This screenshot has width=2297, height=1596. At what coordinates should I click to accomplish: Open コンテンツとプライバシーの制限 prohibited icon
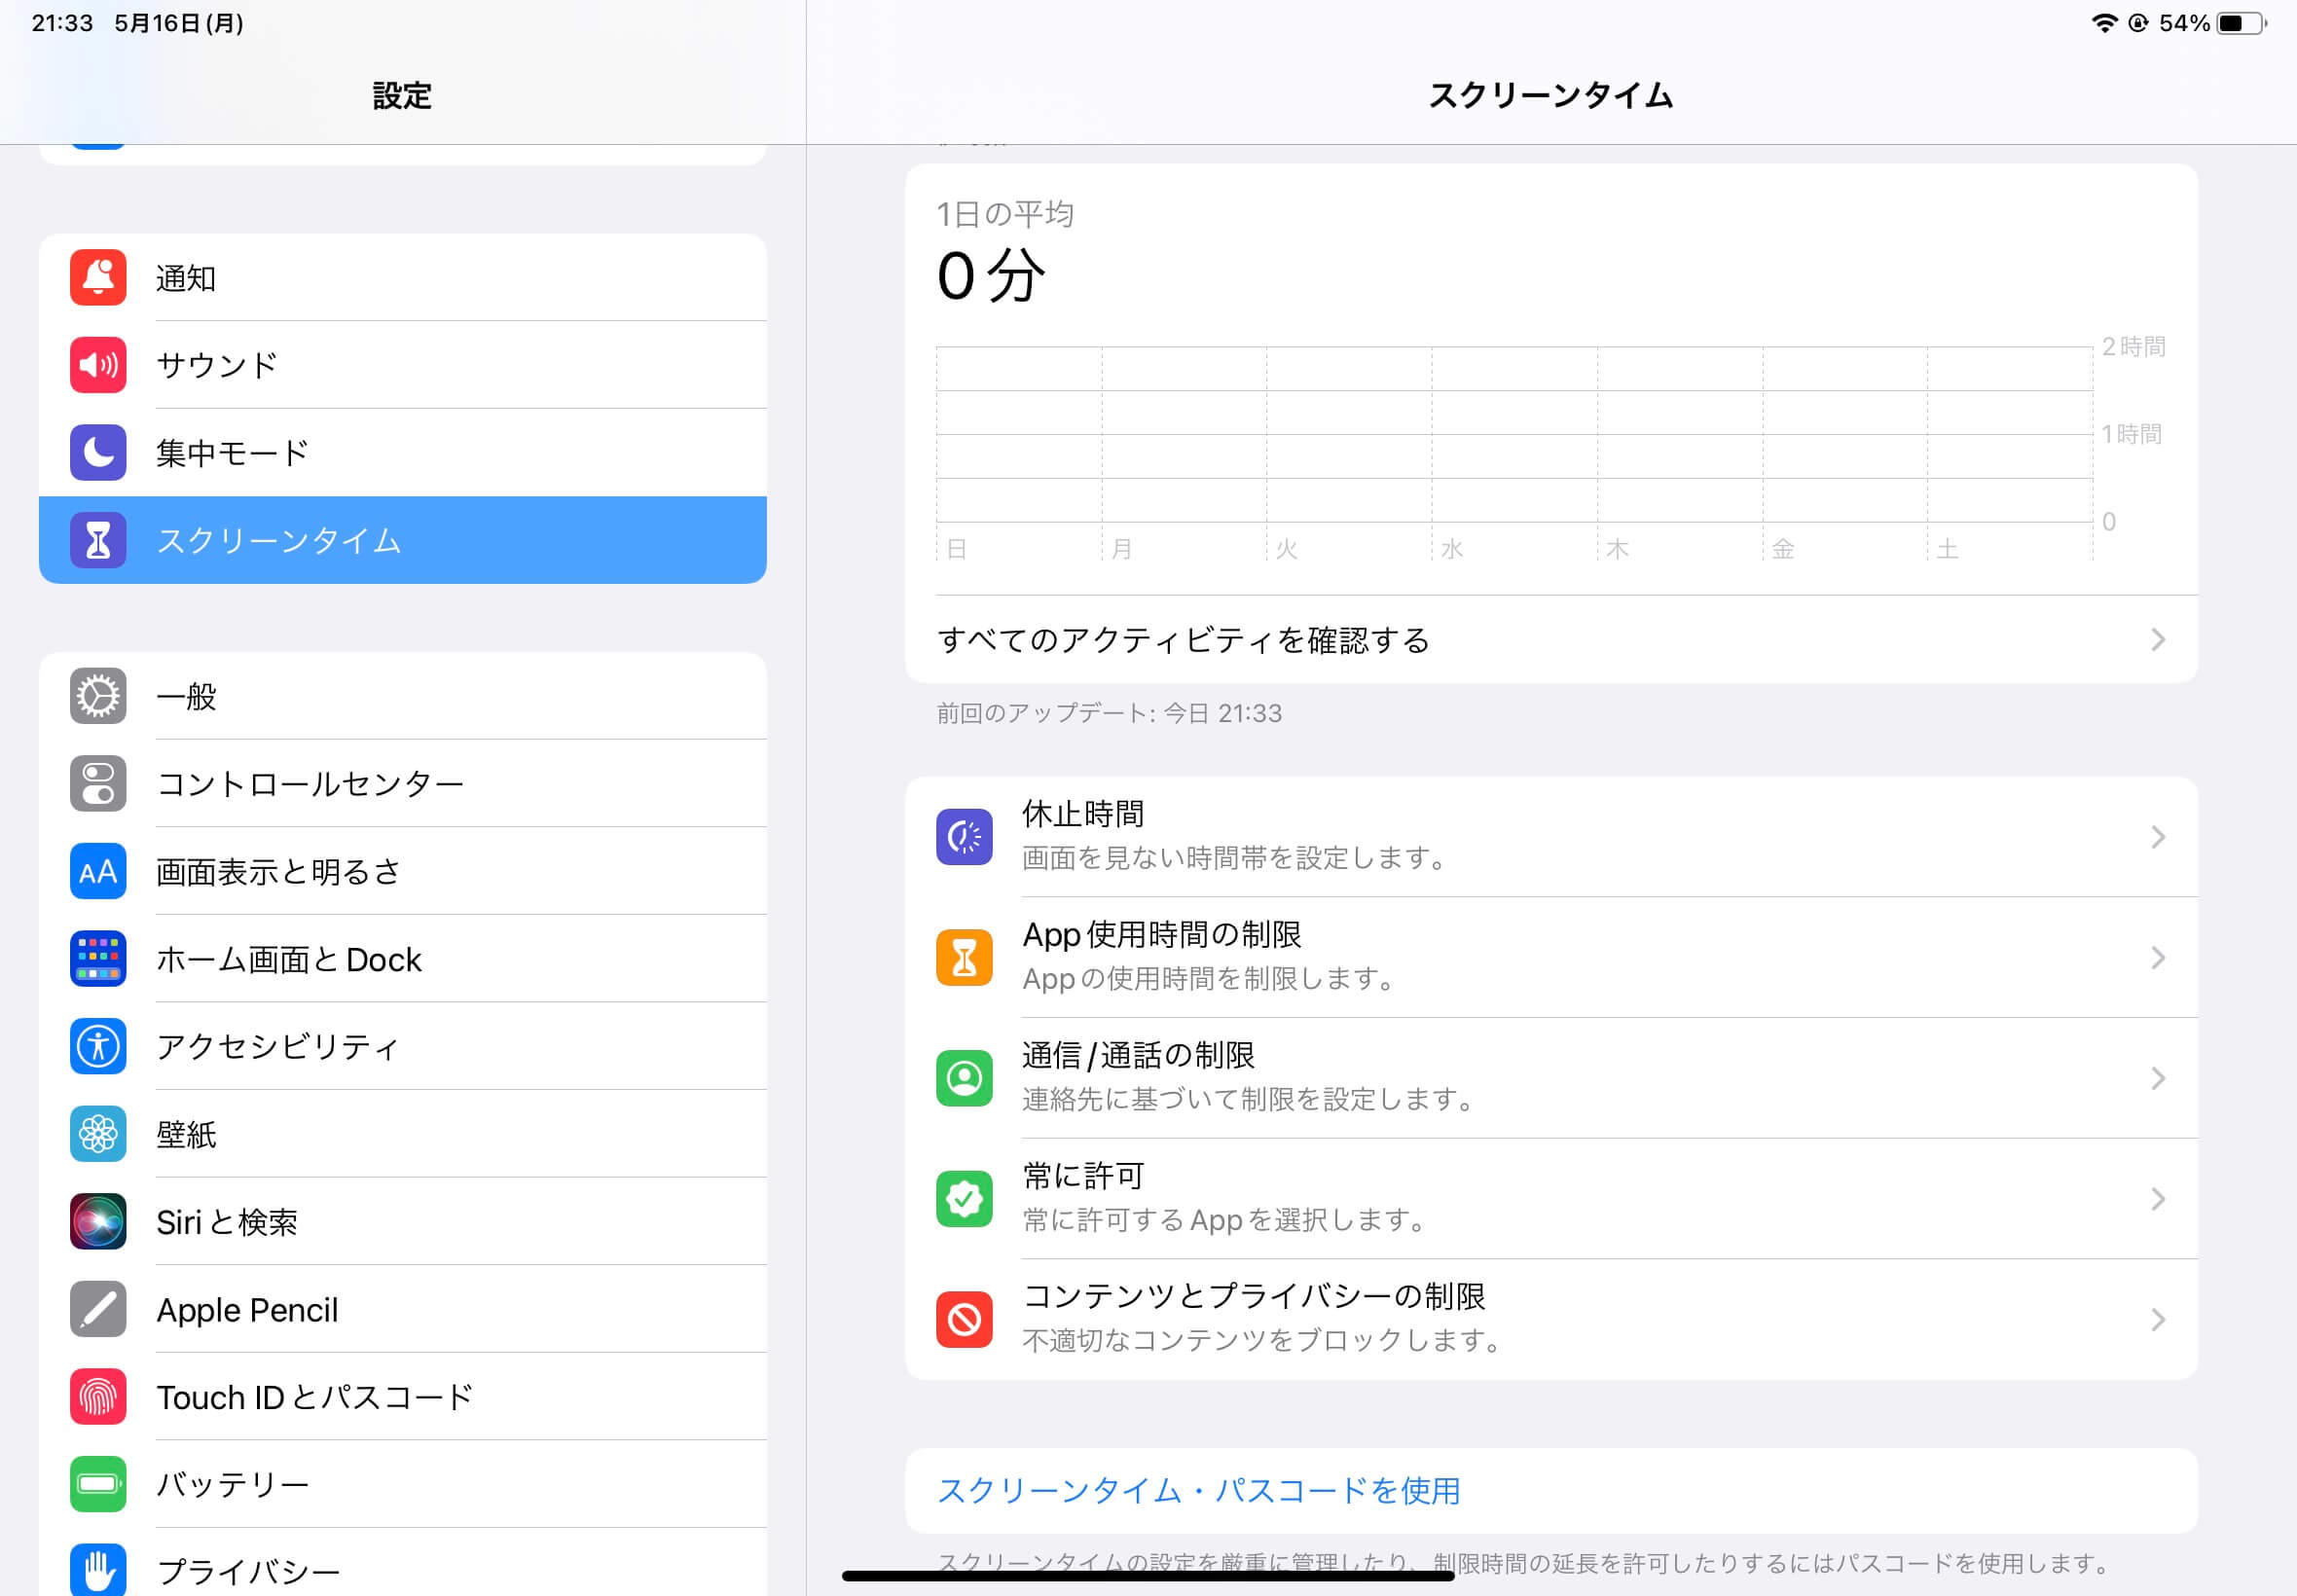[964, 1320]
